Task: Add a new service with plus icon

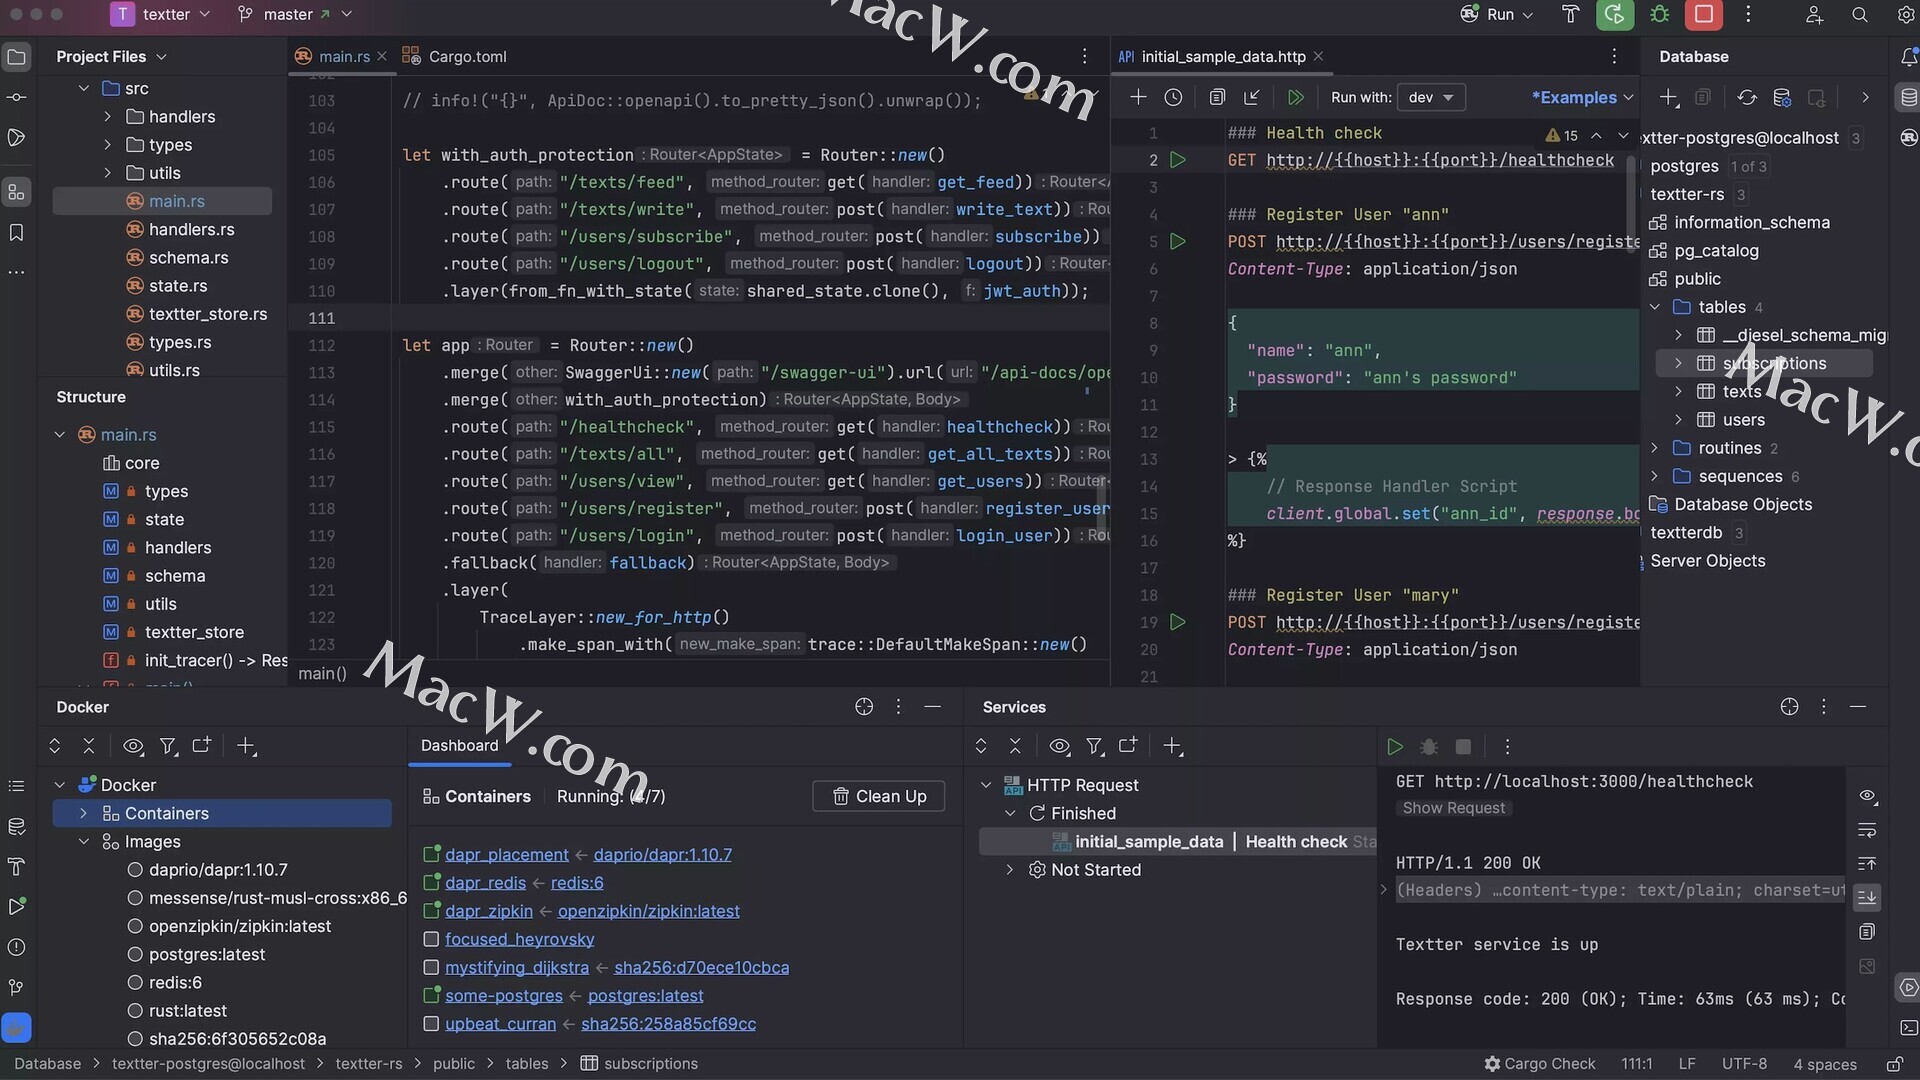Action: (1172, 746)
